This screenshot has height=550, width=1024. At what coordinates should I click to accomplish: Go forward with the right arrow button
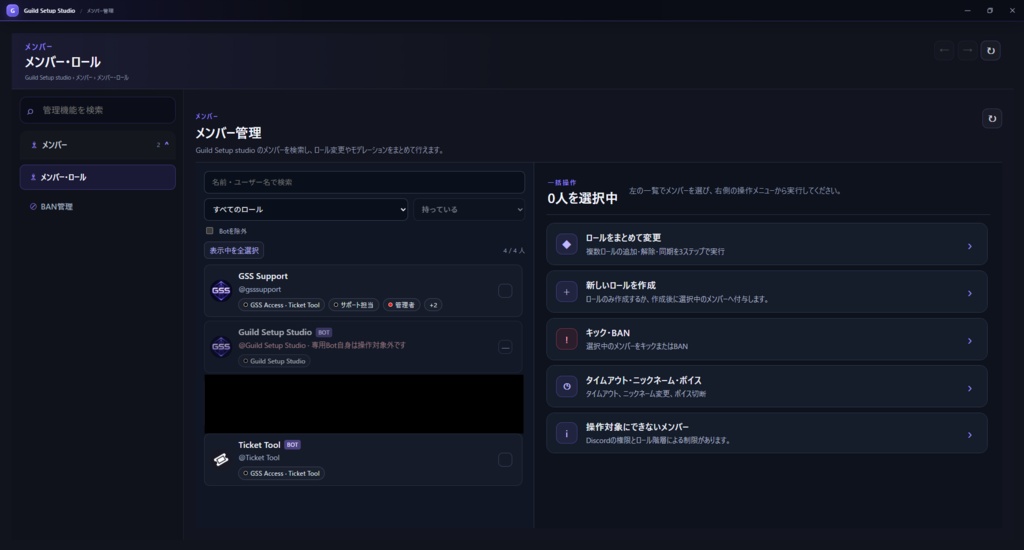click(967, 50)
